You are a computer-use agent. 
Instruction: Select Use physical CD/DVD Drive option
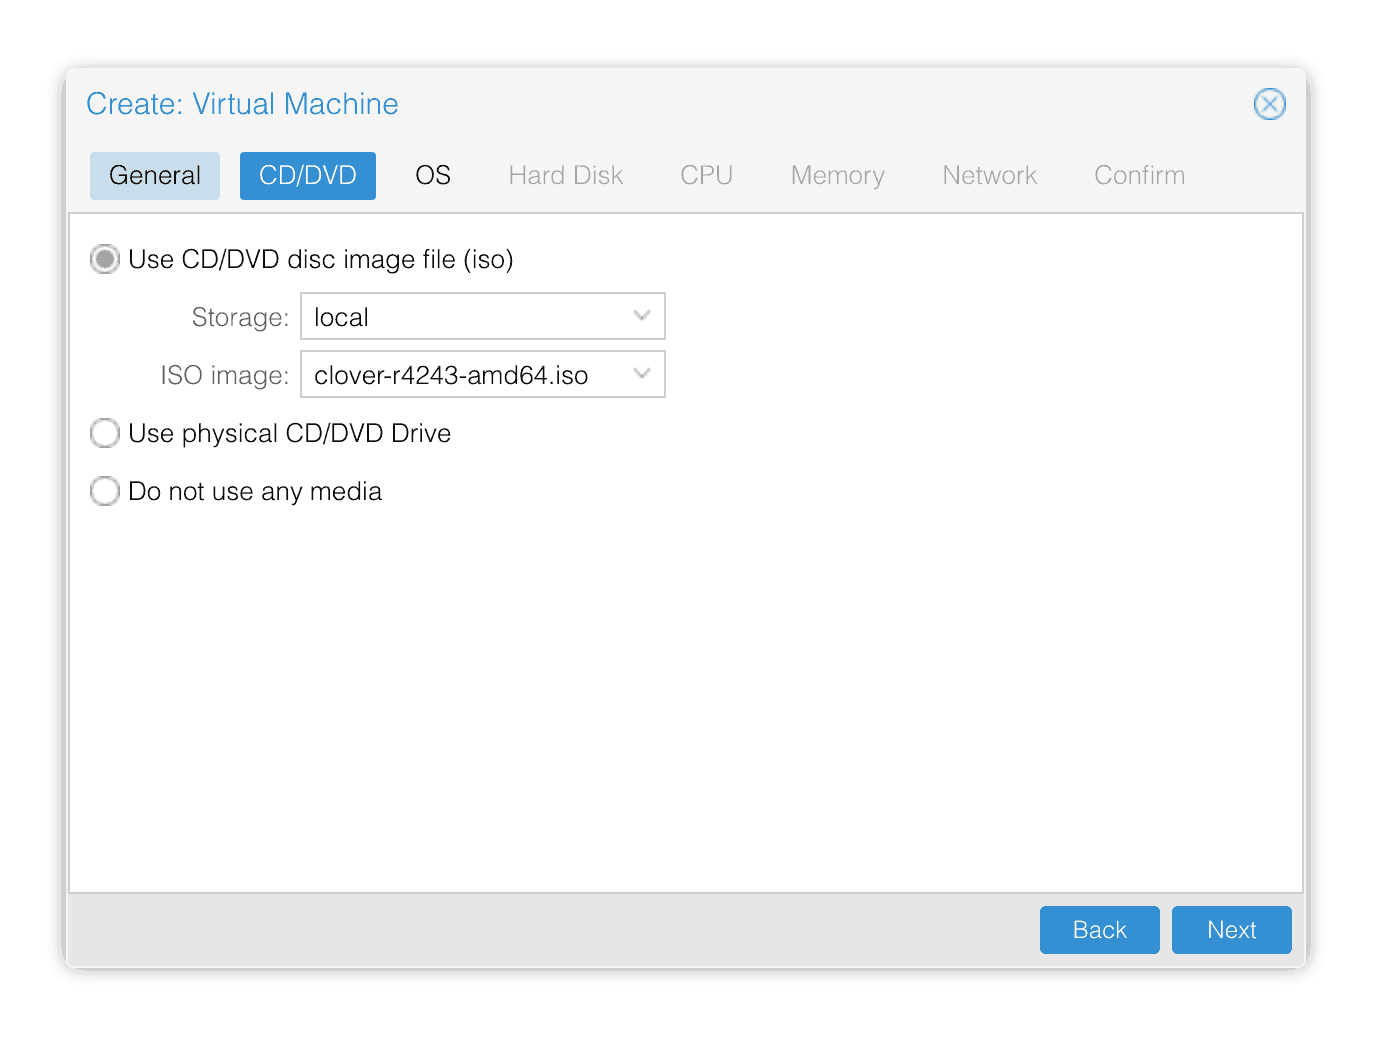pyautogui.click(x=105, y=433)
